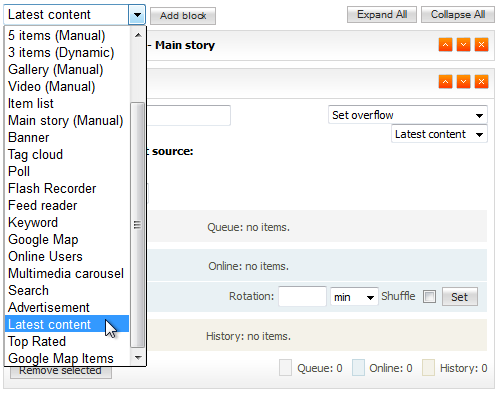500x393 pixels.
Task: Pick Advertisement block type
Action: click(67, 307)
